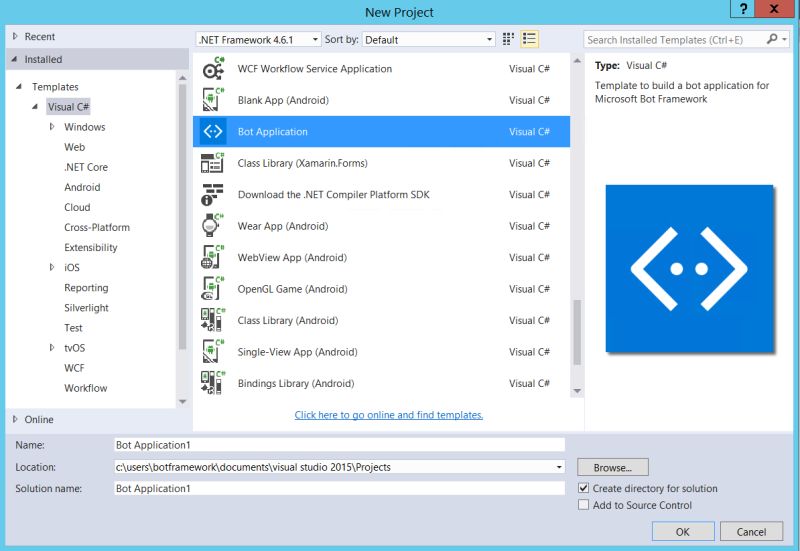Select Download the .NET Compiler Platform SDK
This screenshot has height=551, width=800.
coord(334,194)
